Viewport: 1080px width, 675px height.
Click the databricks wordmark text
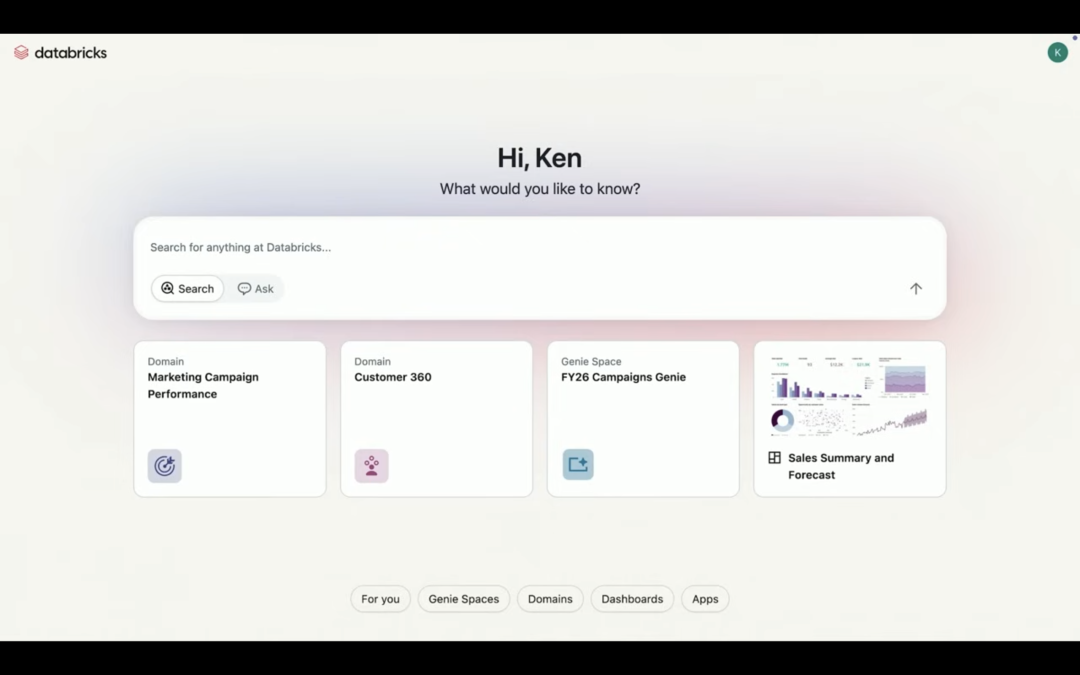click(71, 52)
